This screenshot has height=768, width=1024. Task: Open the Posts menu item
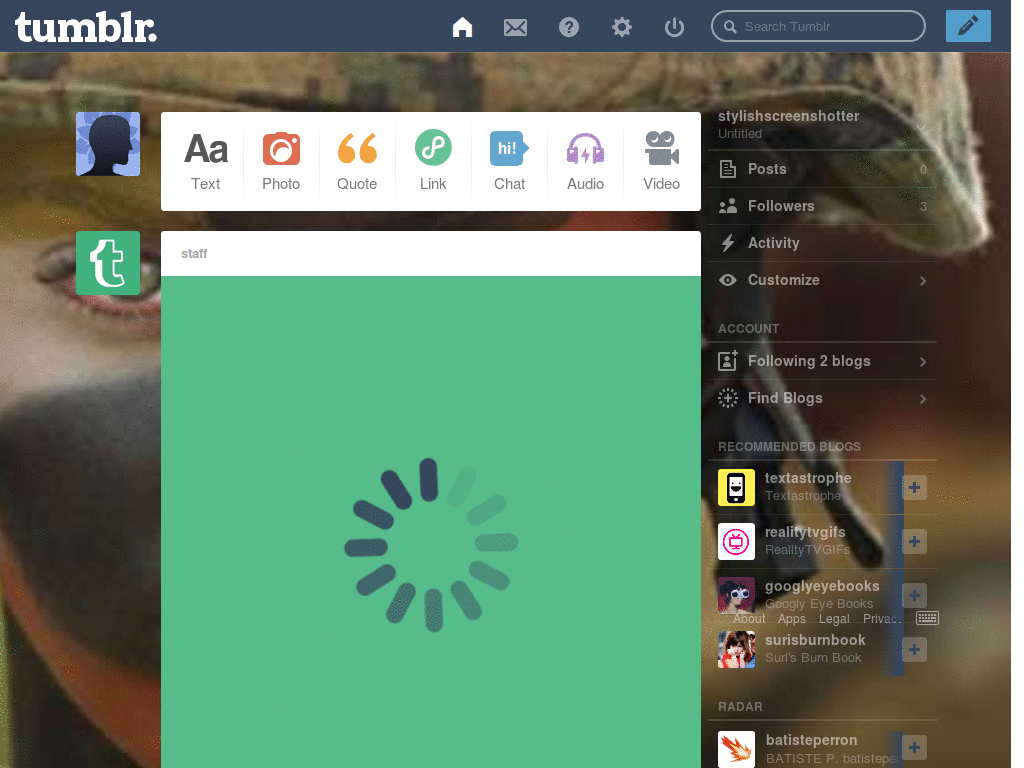coord(822,169)
